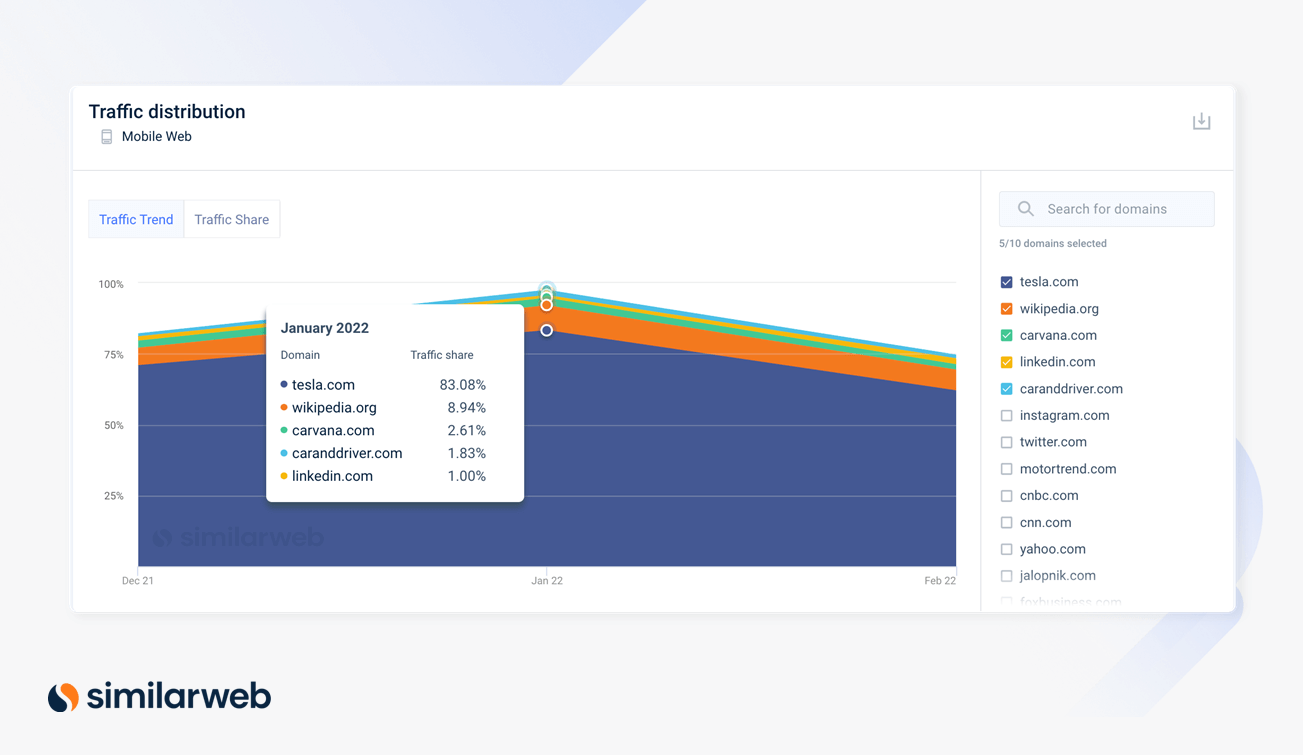Click the Feb 22 axis label

(x=940, y=581)
